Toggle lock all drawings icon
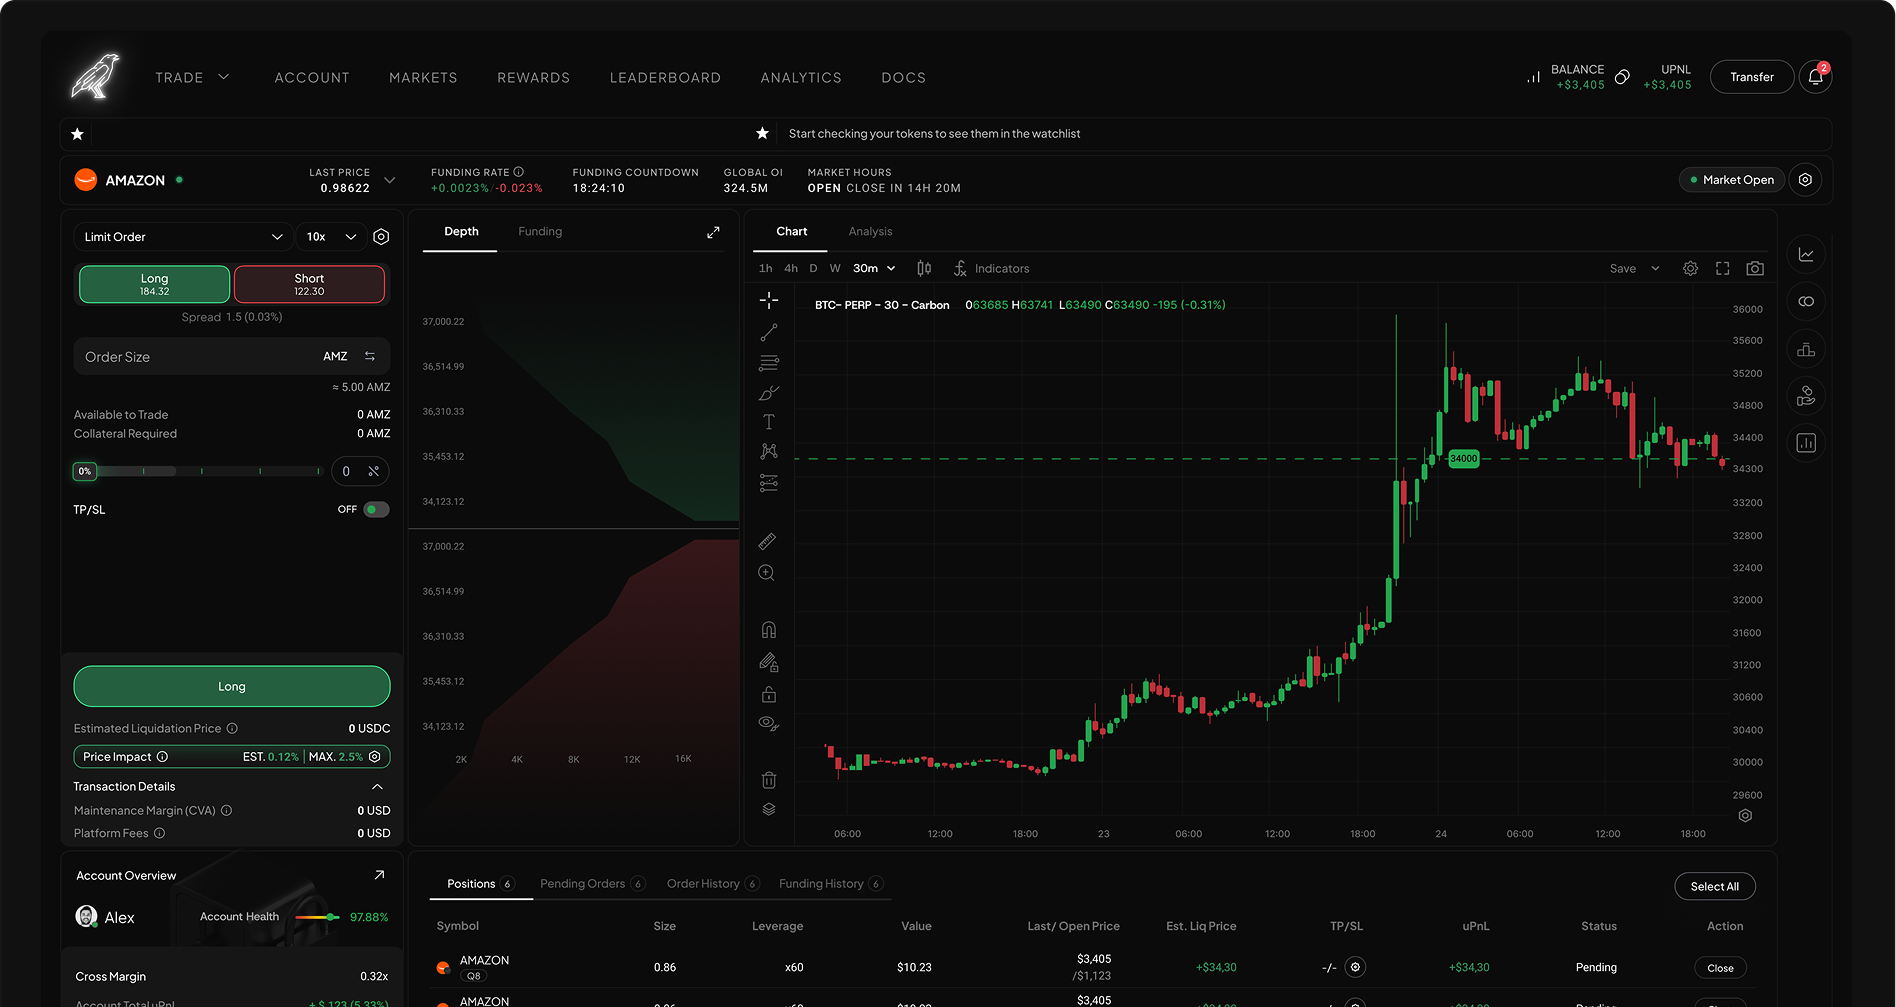The height and width of the screenshot is (1007, 1896). (768, 694)
